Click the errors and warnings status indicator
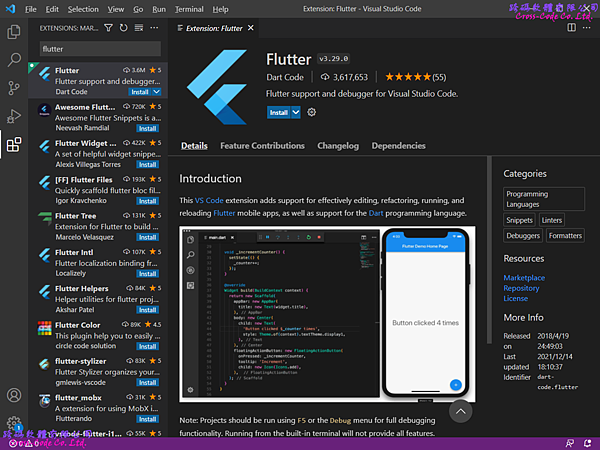 tap(24, 443)
